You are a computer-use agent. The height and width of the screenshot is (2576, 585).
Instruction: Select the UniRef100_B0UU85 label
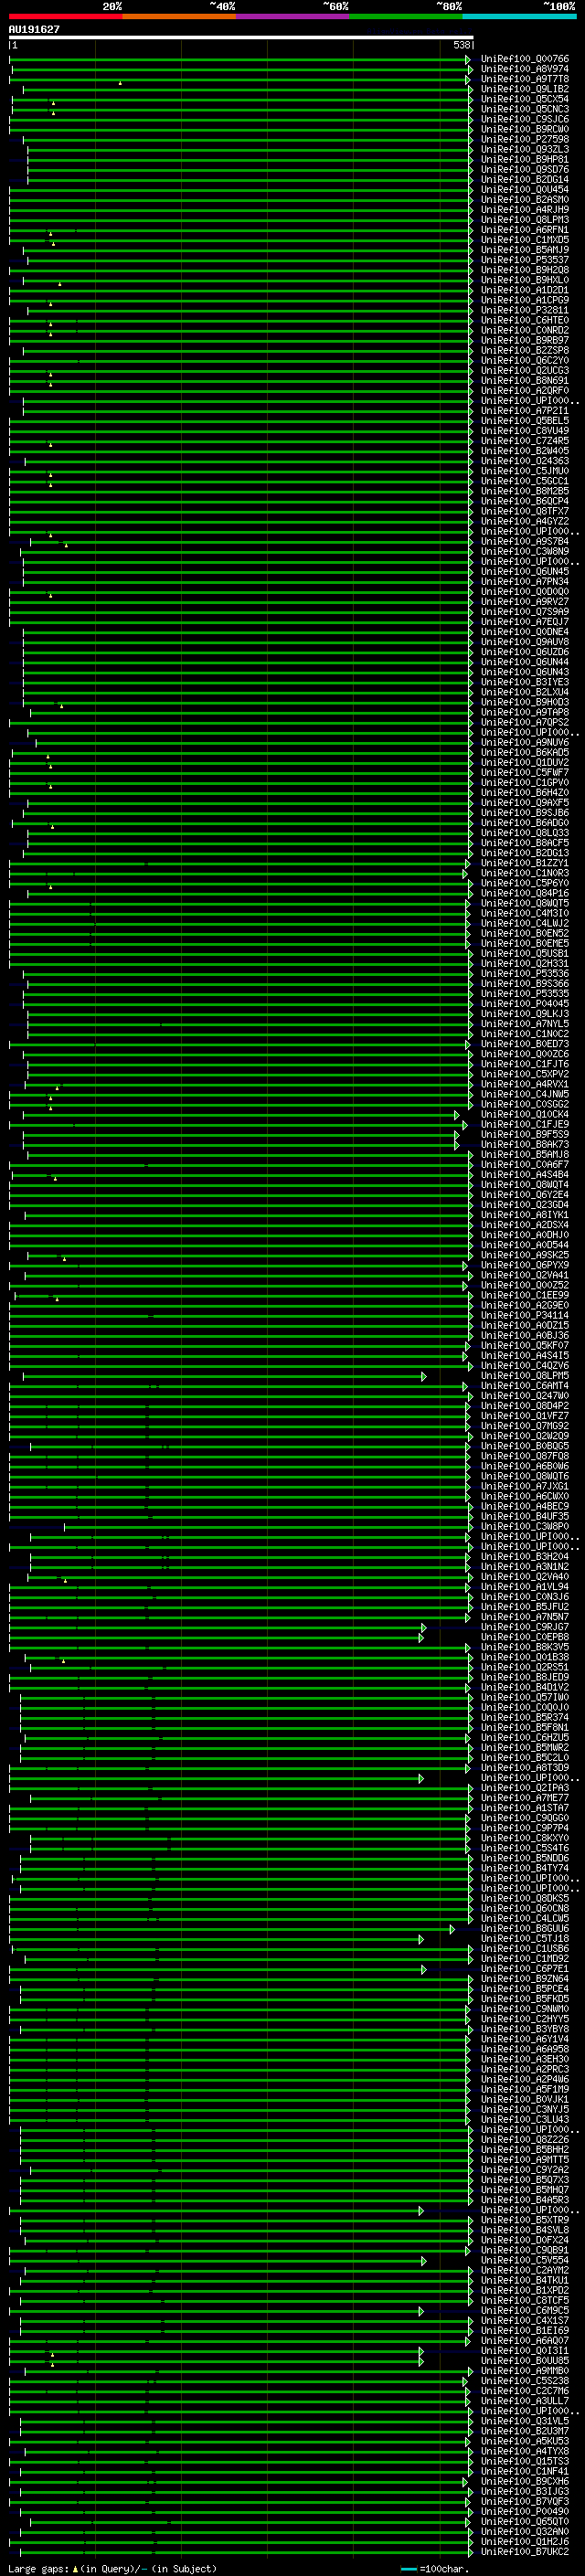click(x=525, y=2361)
